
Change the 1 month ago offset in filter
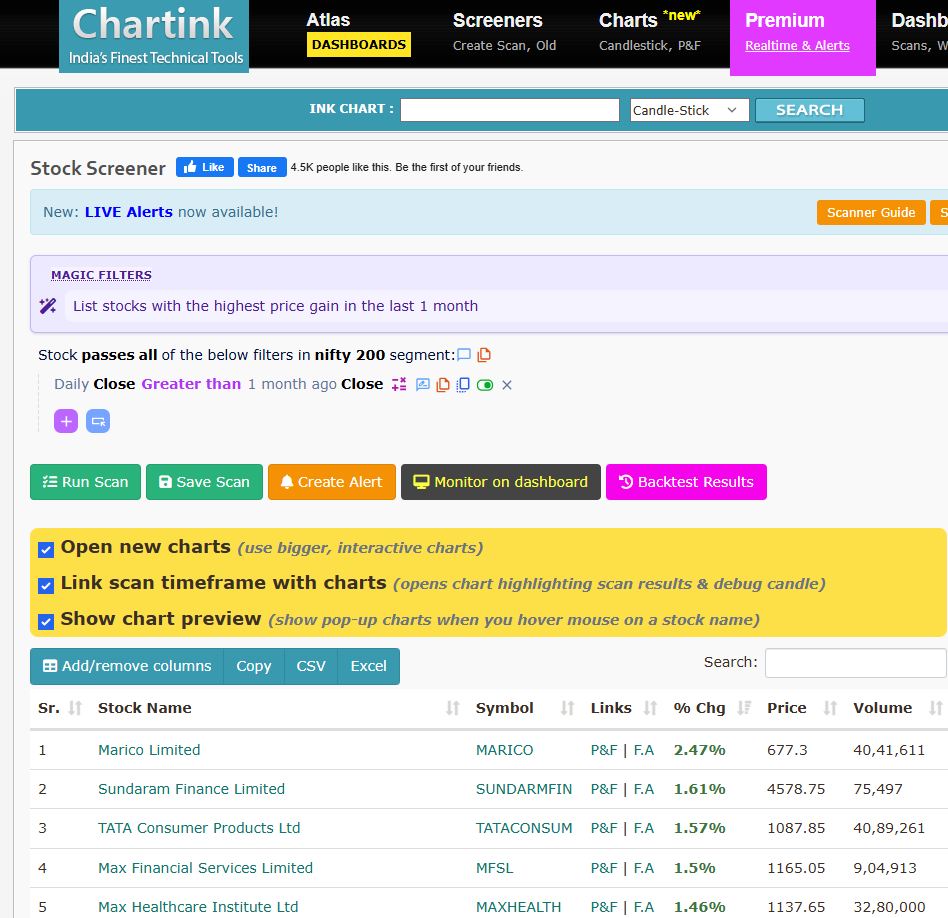pos(292,384)
